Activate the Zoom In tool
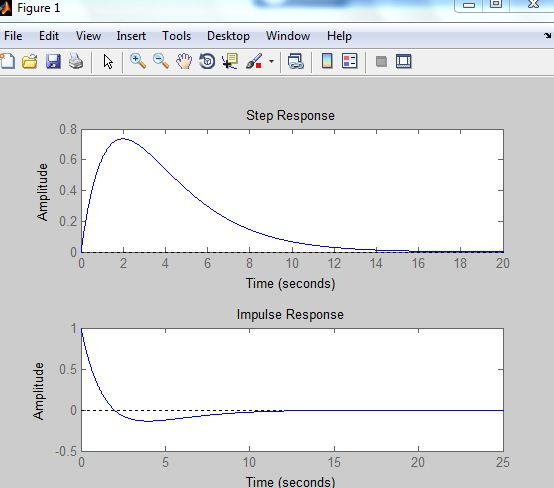This screenshot has width=554, height=488. [138, 61]
